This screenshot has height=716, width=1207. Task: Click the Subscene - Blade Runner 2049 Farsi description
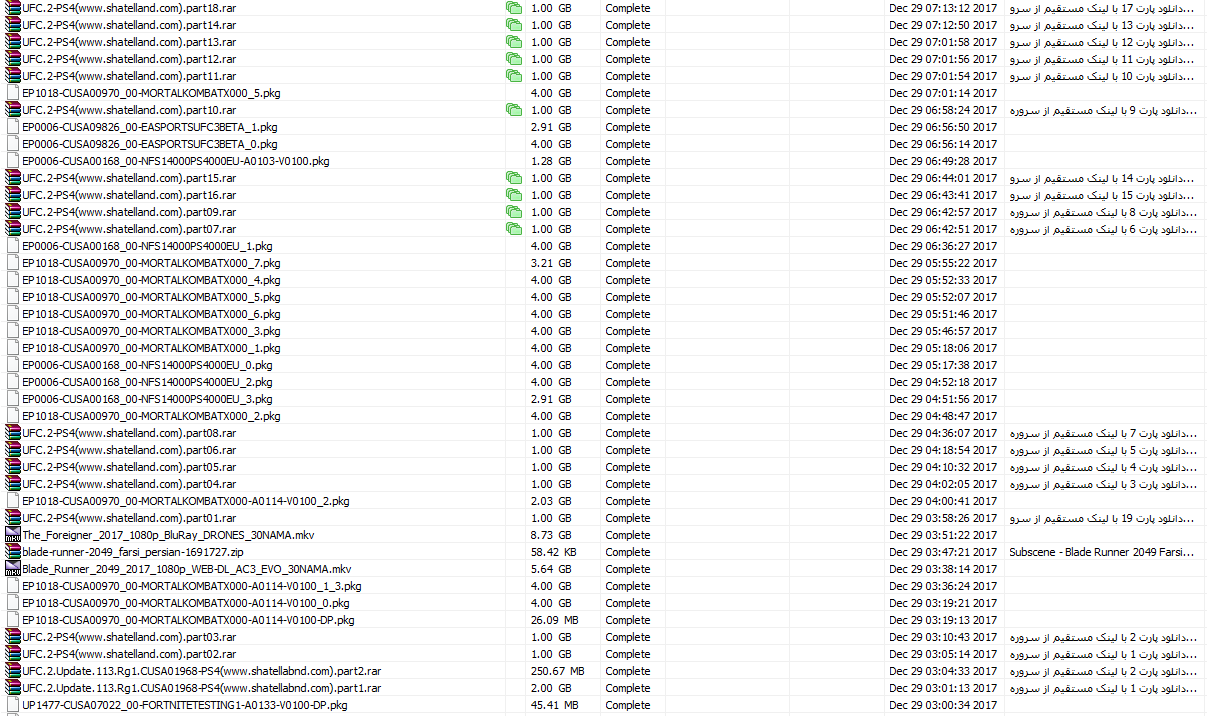pos(1103,552)
